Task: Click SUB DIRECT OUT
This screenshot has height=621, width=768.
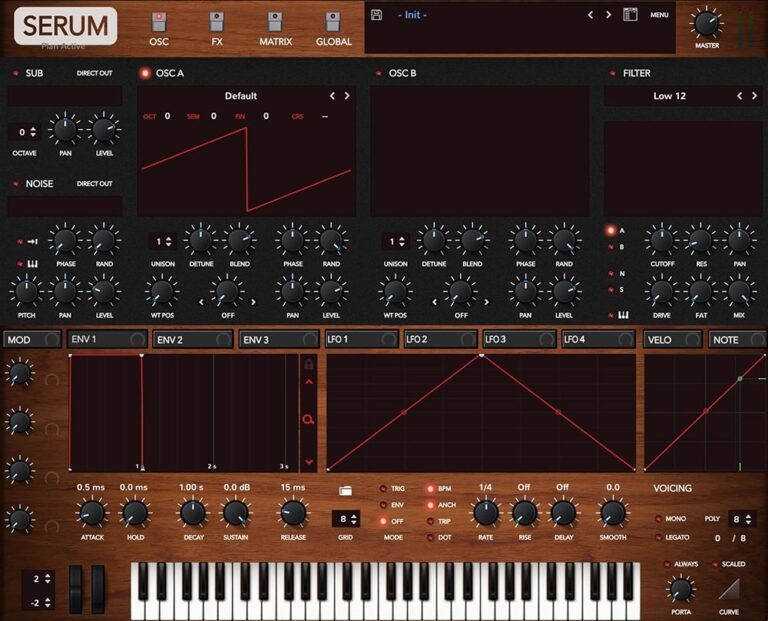Action: coord(95,73)
